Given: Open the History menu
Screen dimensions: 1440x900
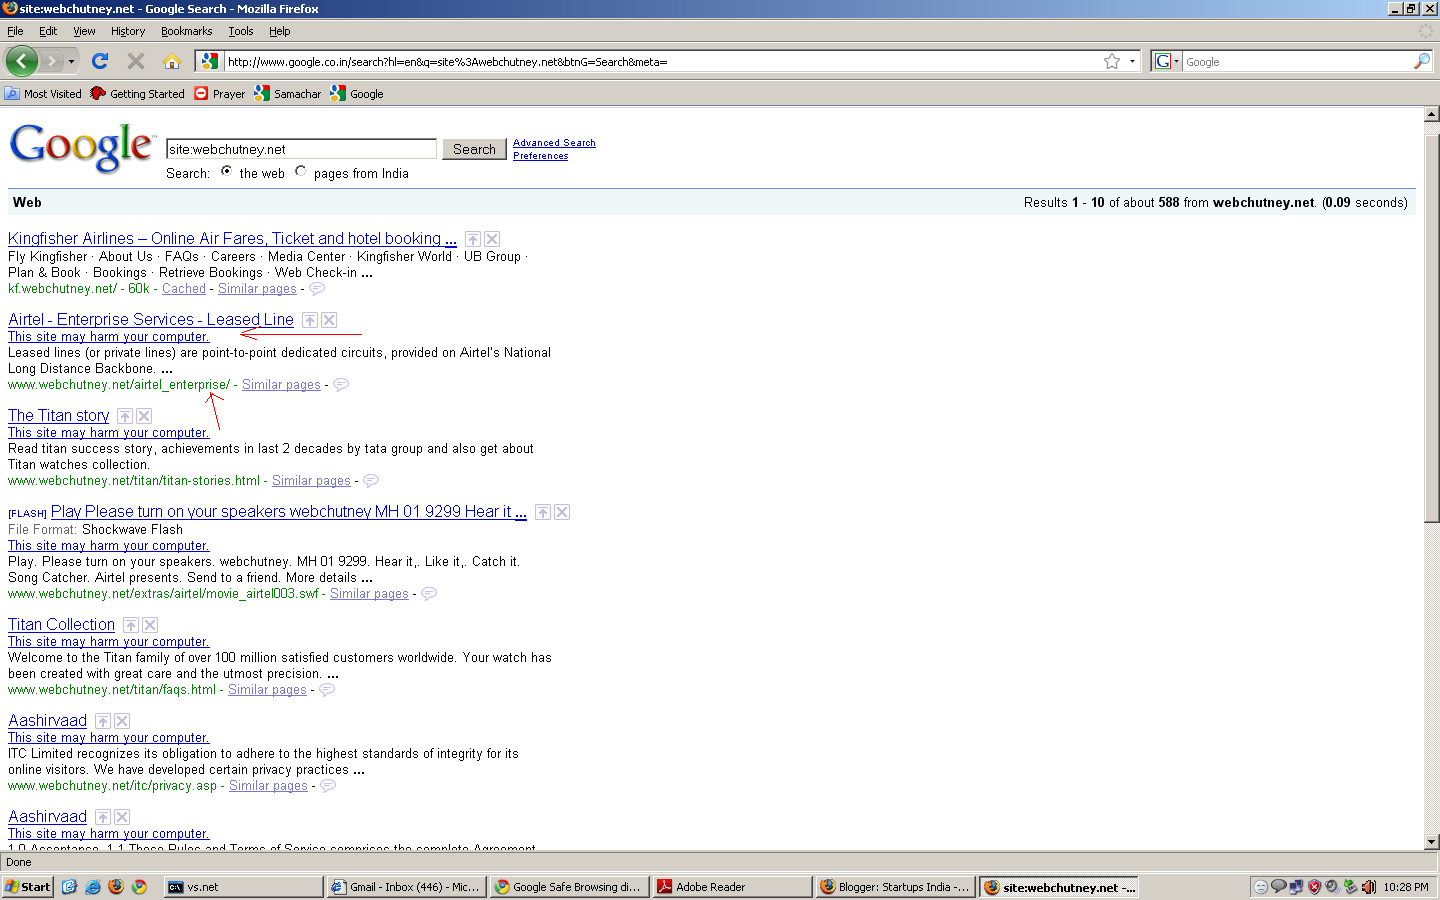Looking at the screenshot, I should 128,31.
